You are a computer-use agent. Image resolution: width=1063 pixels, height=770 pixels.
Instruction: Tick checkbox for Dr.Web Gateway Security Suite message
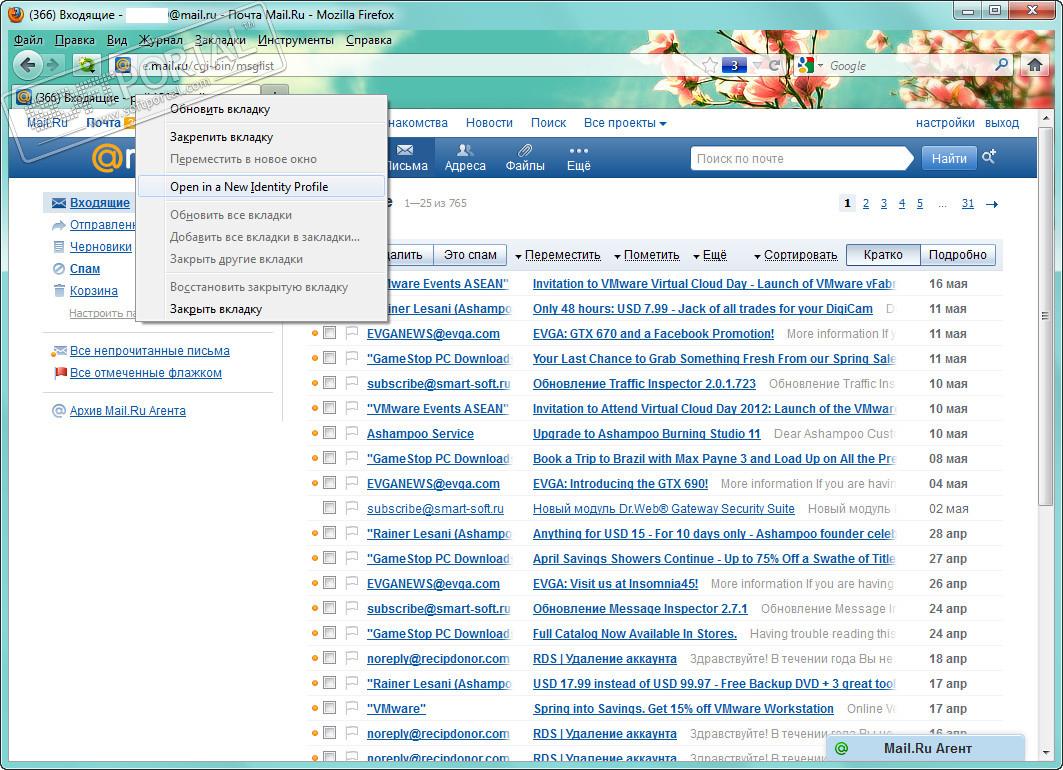[x=329, y=508]
